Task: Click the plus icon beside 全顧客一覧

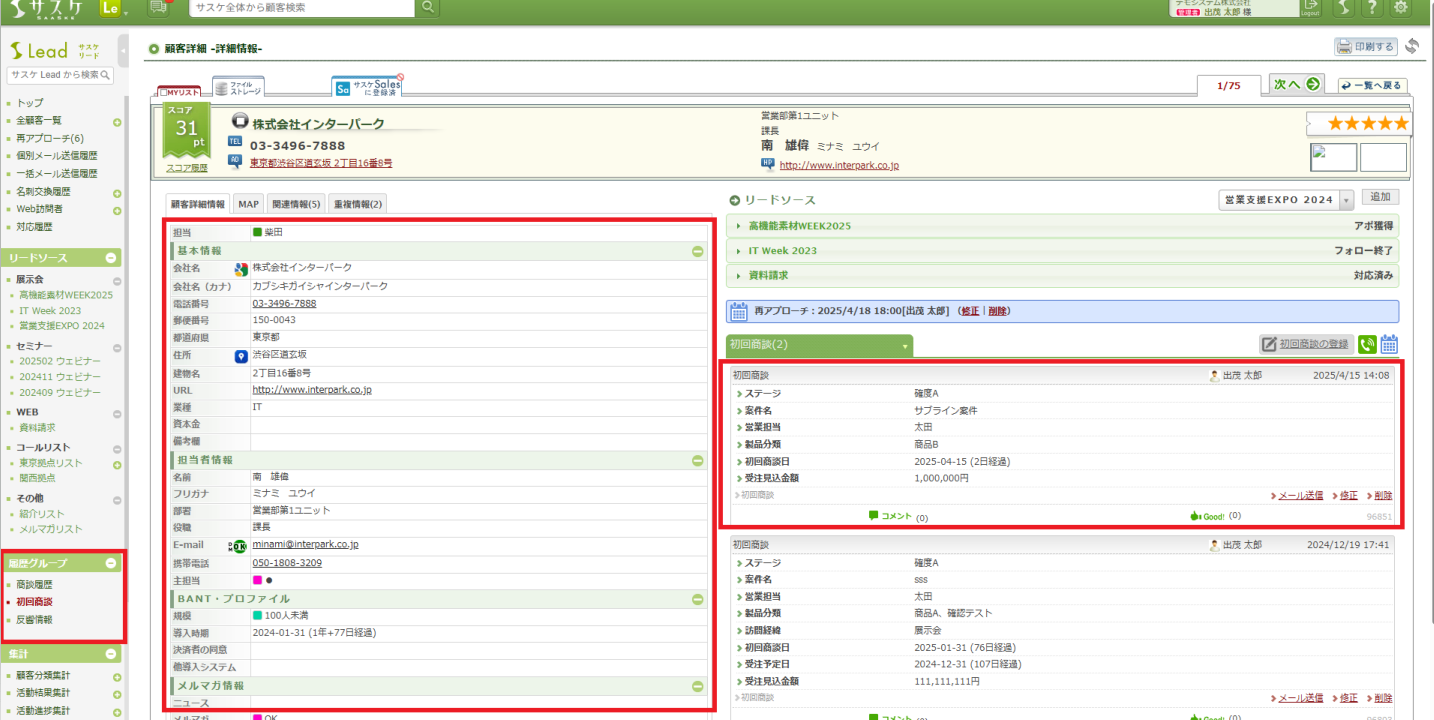Action: tap(117, 122)
